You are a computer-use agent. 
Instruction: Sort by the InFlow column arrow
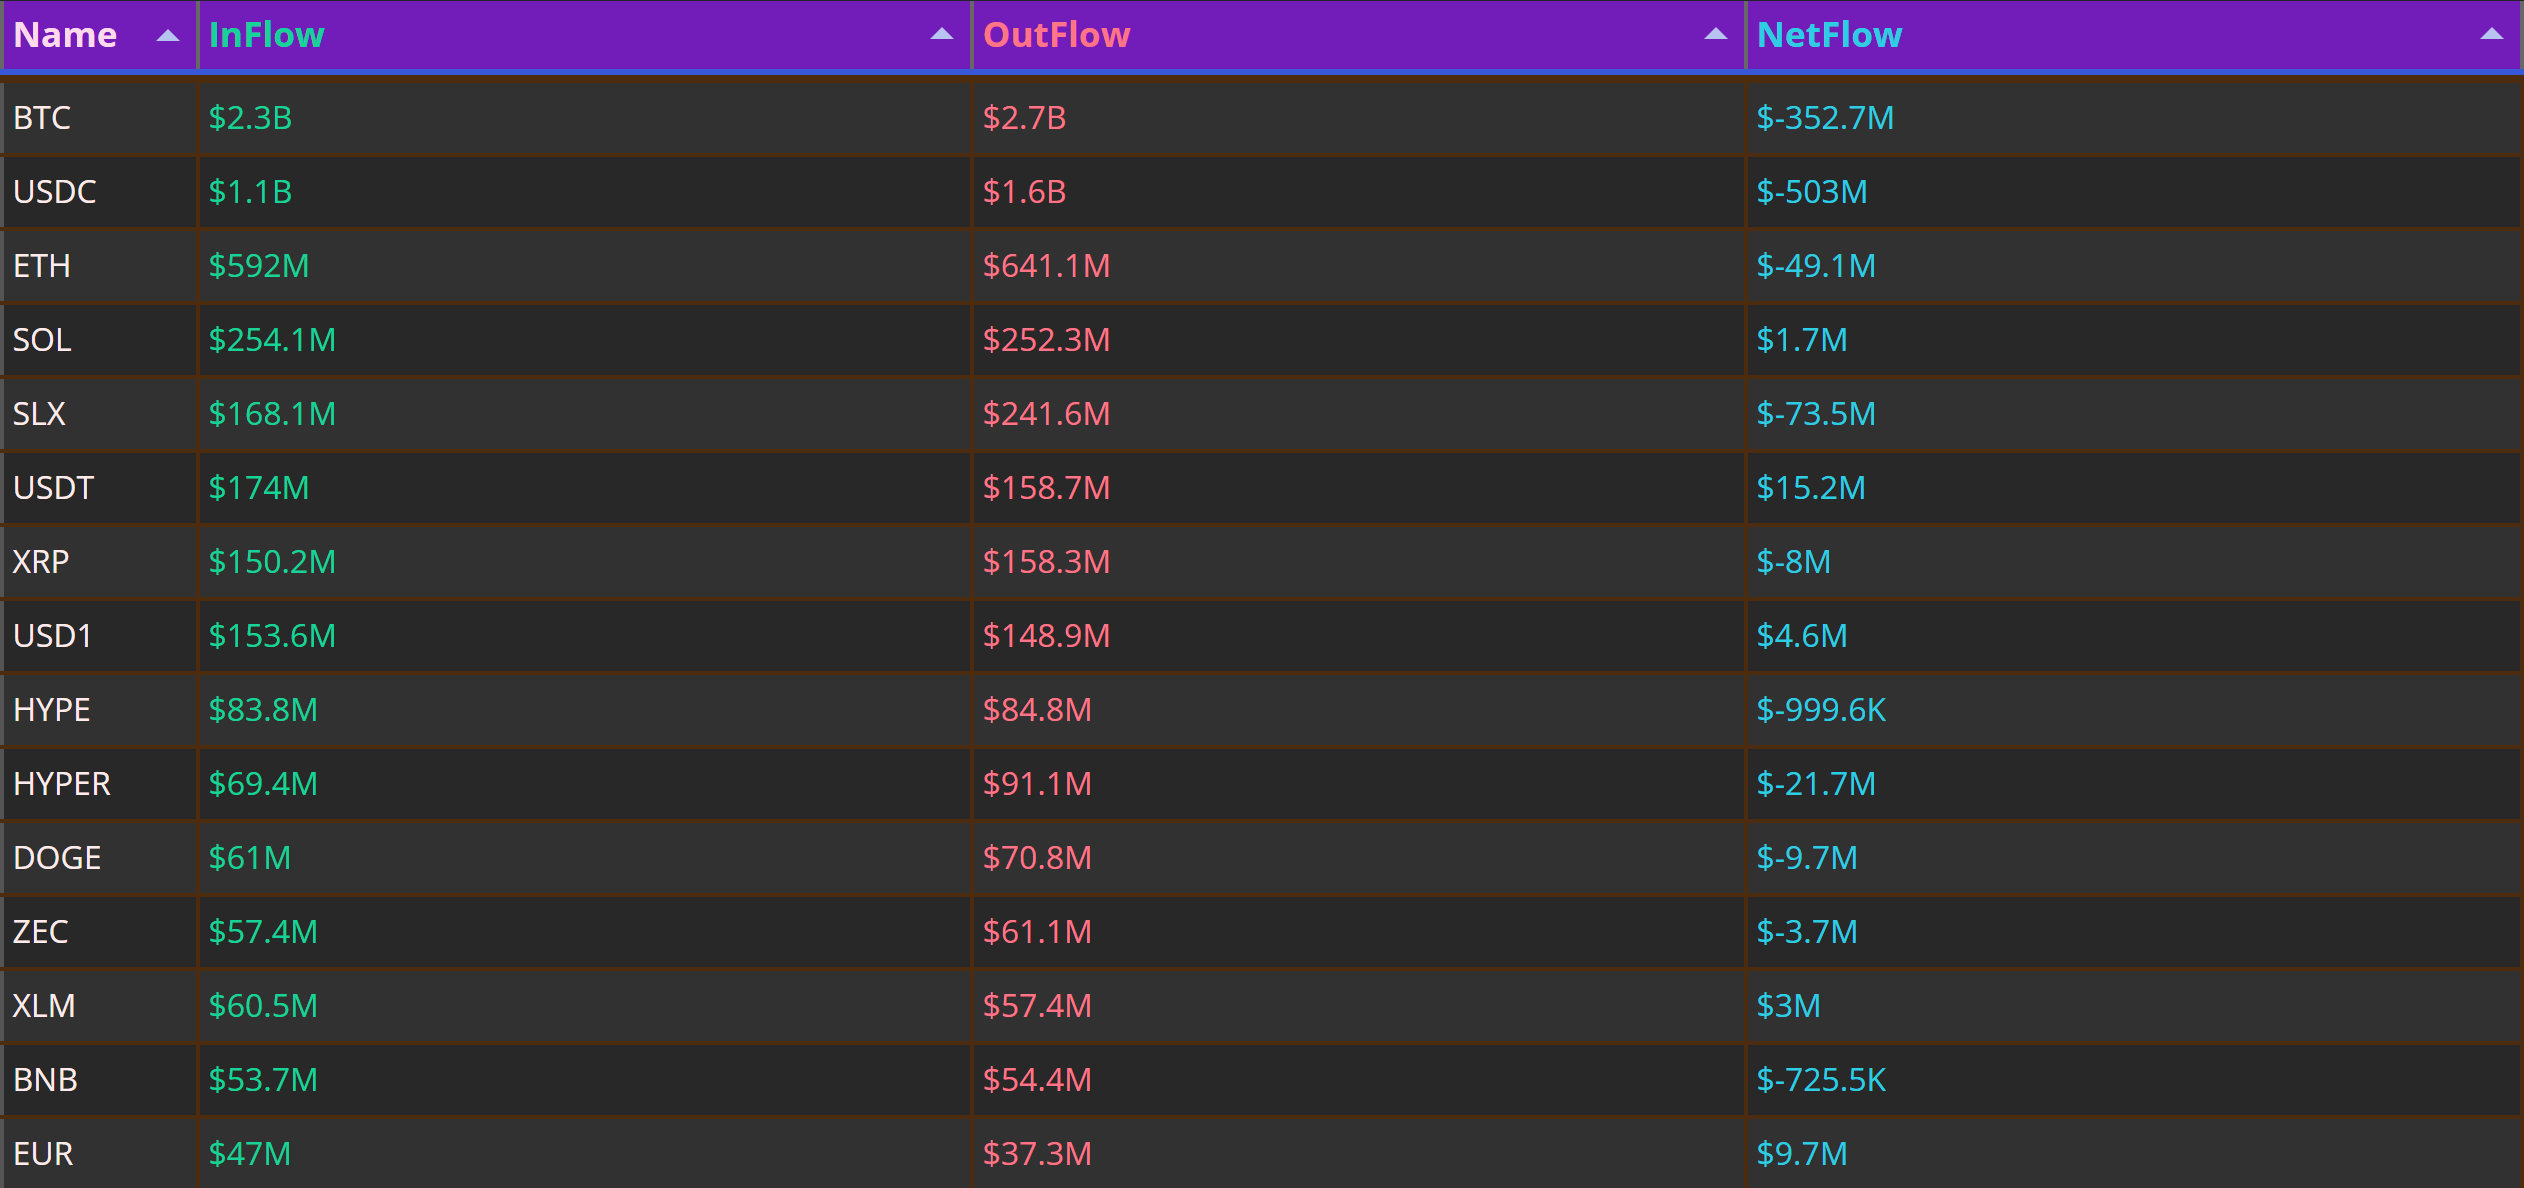click(942, 34)
